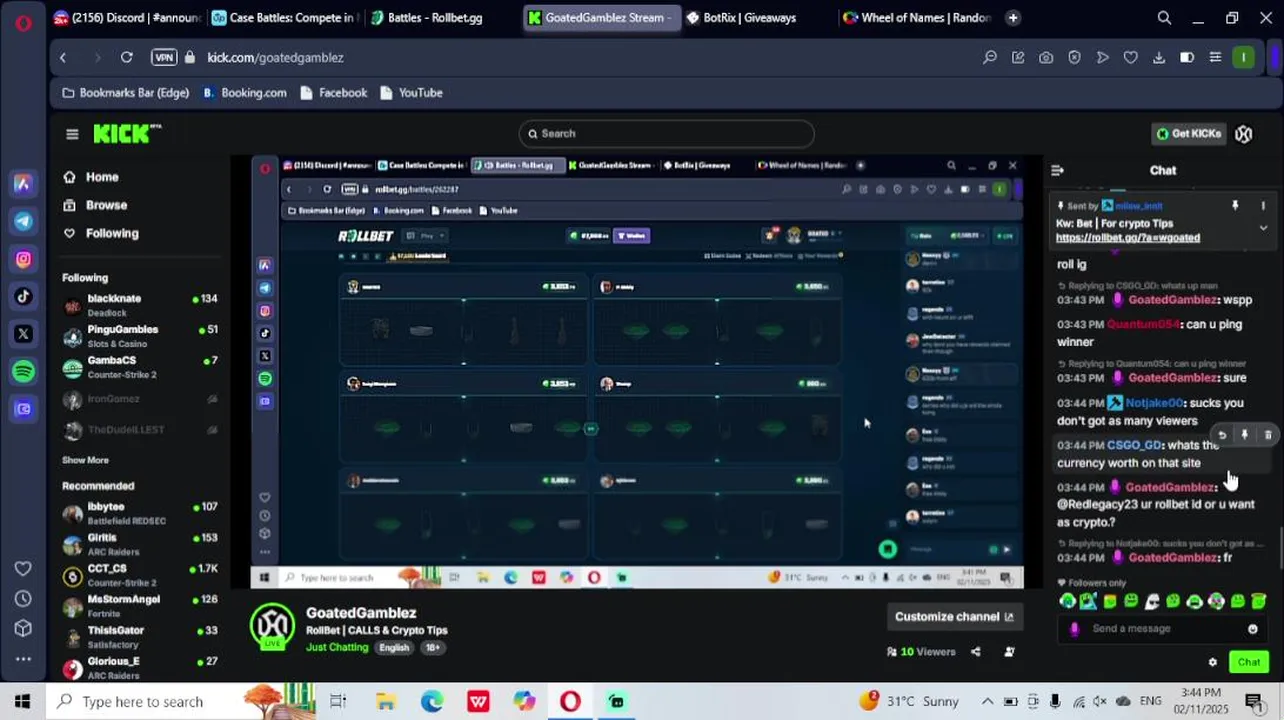The width and height of the screenshot is (1284, 720).
Task: Click Customize channel button
Action: [954, 617]
